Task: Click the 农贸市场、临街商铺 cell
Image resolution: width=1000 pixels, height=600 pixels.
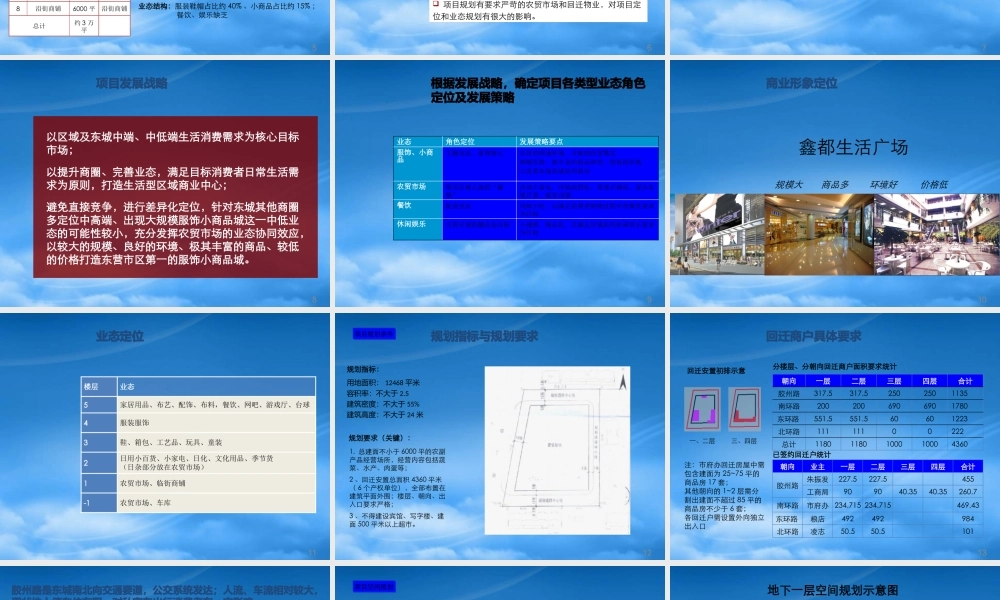Action: coord(216,483)
